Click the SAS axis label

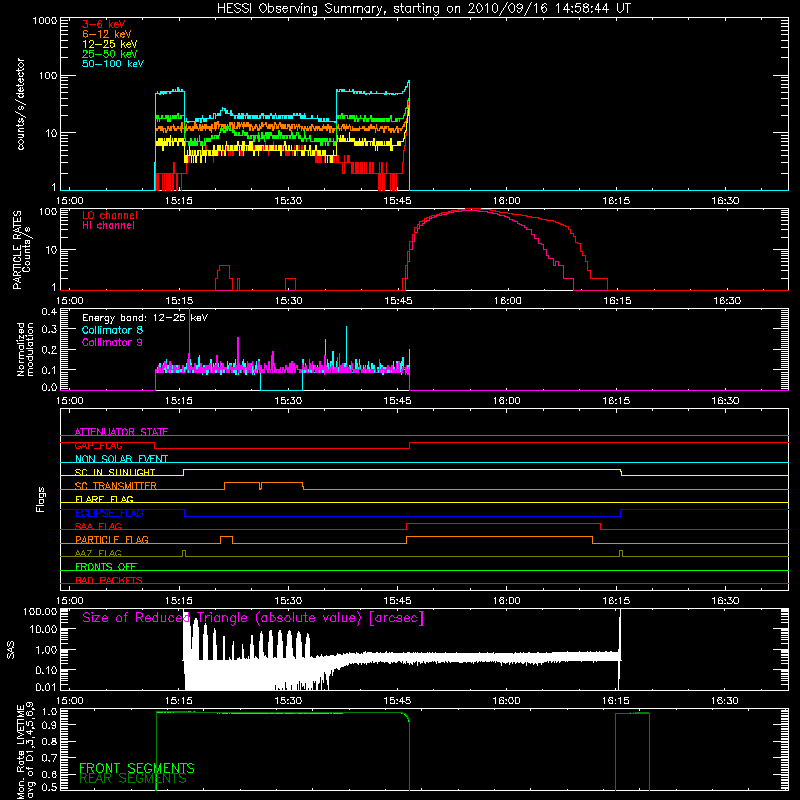click(11, 650)
